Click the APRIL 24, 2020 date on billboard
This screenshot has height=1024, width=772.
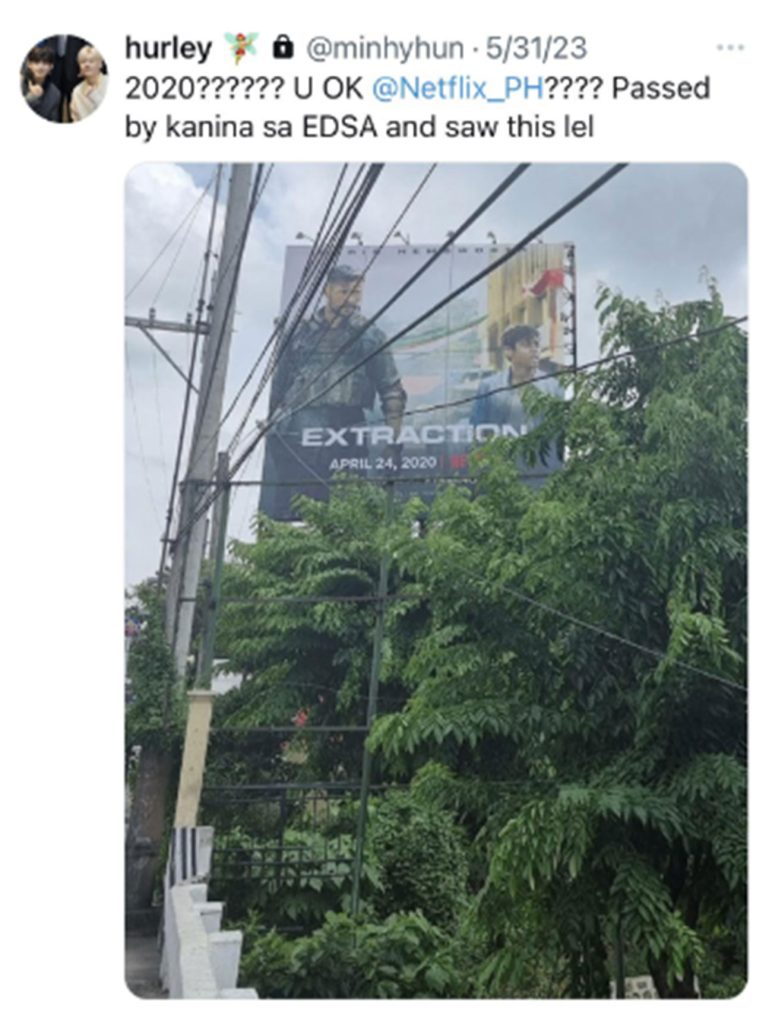click(x=383, y=462)
